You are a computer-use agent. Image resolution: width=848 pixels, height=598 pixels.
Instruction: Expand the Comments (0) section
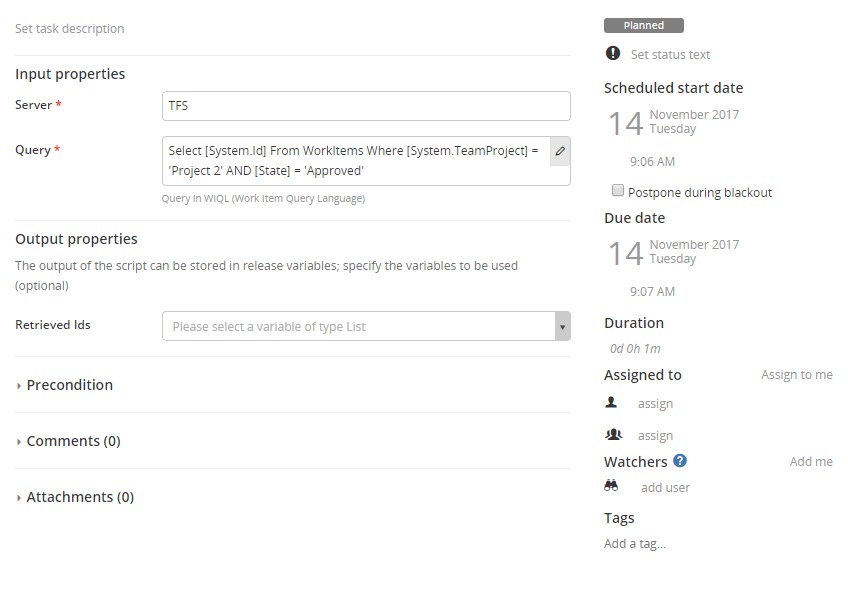tap(73, 441)
